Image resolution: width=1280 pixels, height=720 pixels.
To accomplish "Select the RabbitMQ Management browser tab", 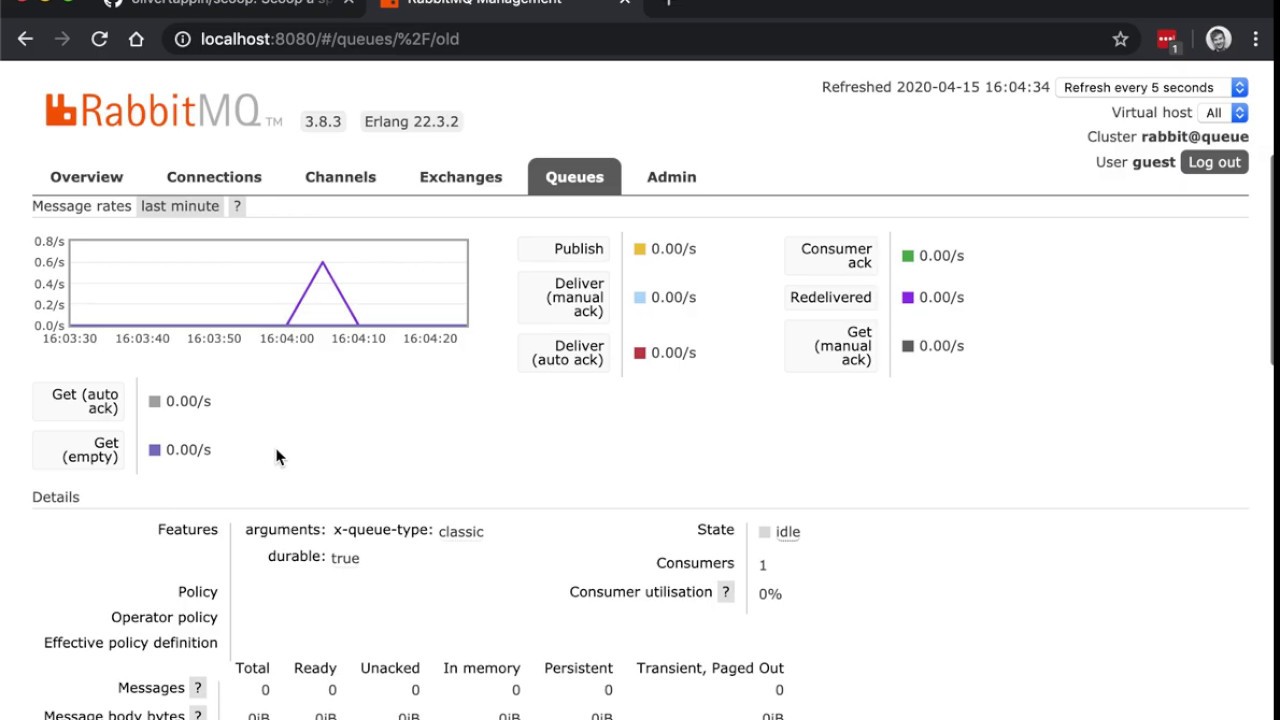I will tap(505, 5).
